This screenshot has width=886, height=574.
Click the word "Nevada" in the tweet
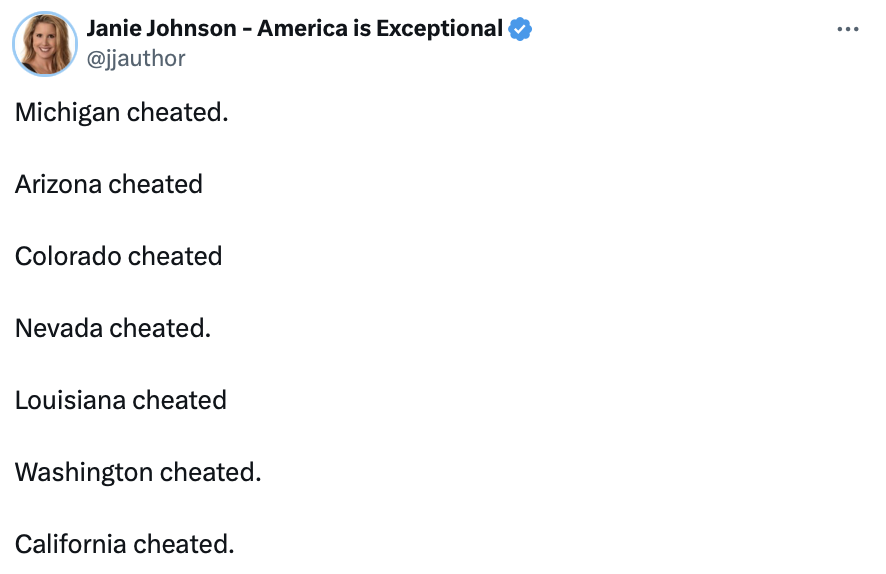tap(59, 328)
